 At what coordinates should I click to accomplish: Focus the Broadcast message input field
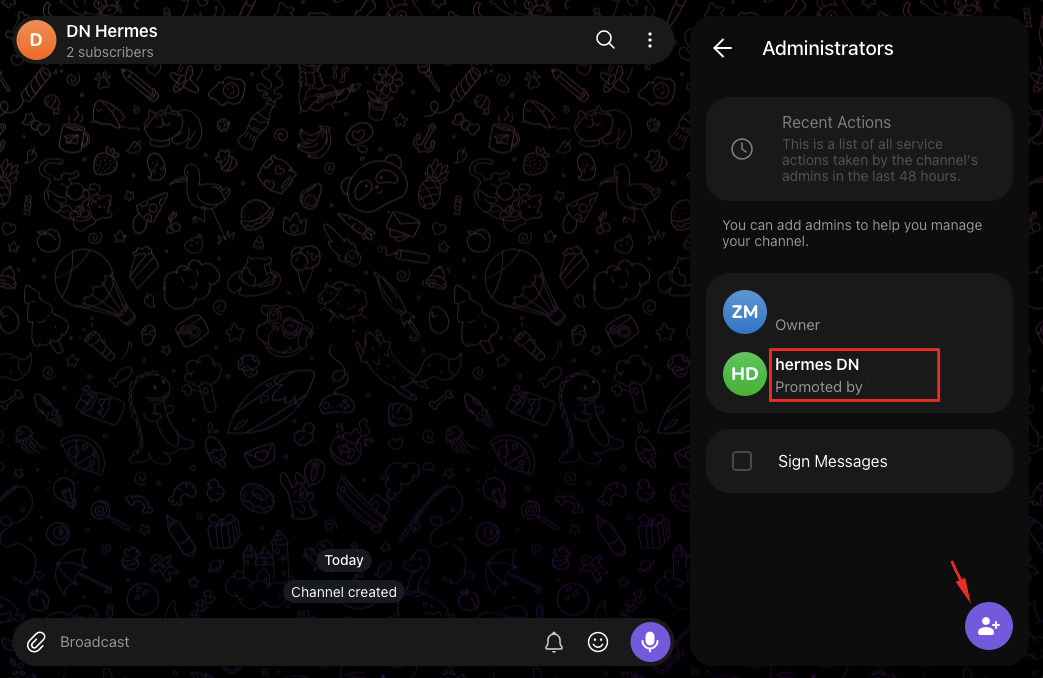(293, 642)
